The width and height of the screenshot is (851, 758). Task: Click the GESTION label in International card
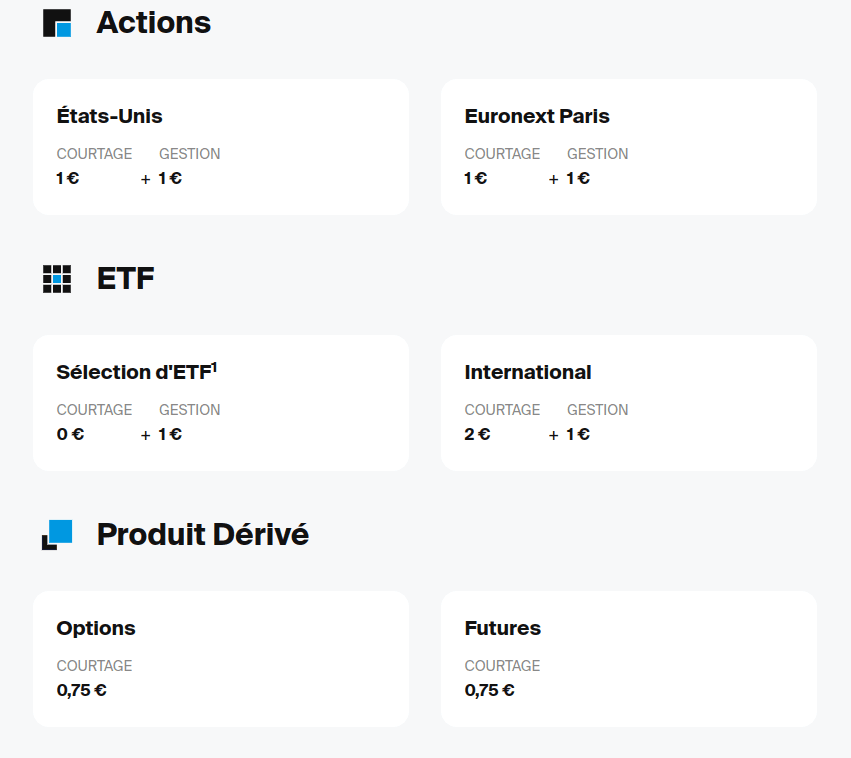click(x=597, y=410)
